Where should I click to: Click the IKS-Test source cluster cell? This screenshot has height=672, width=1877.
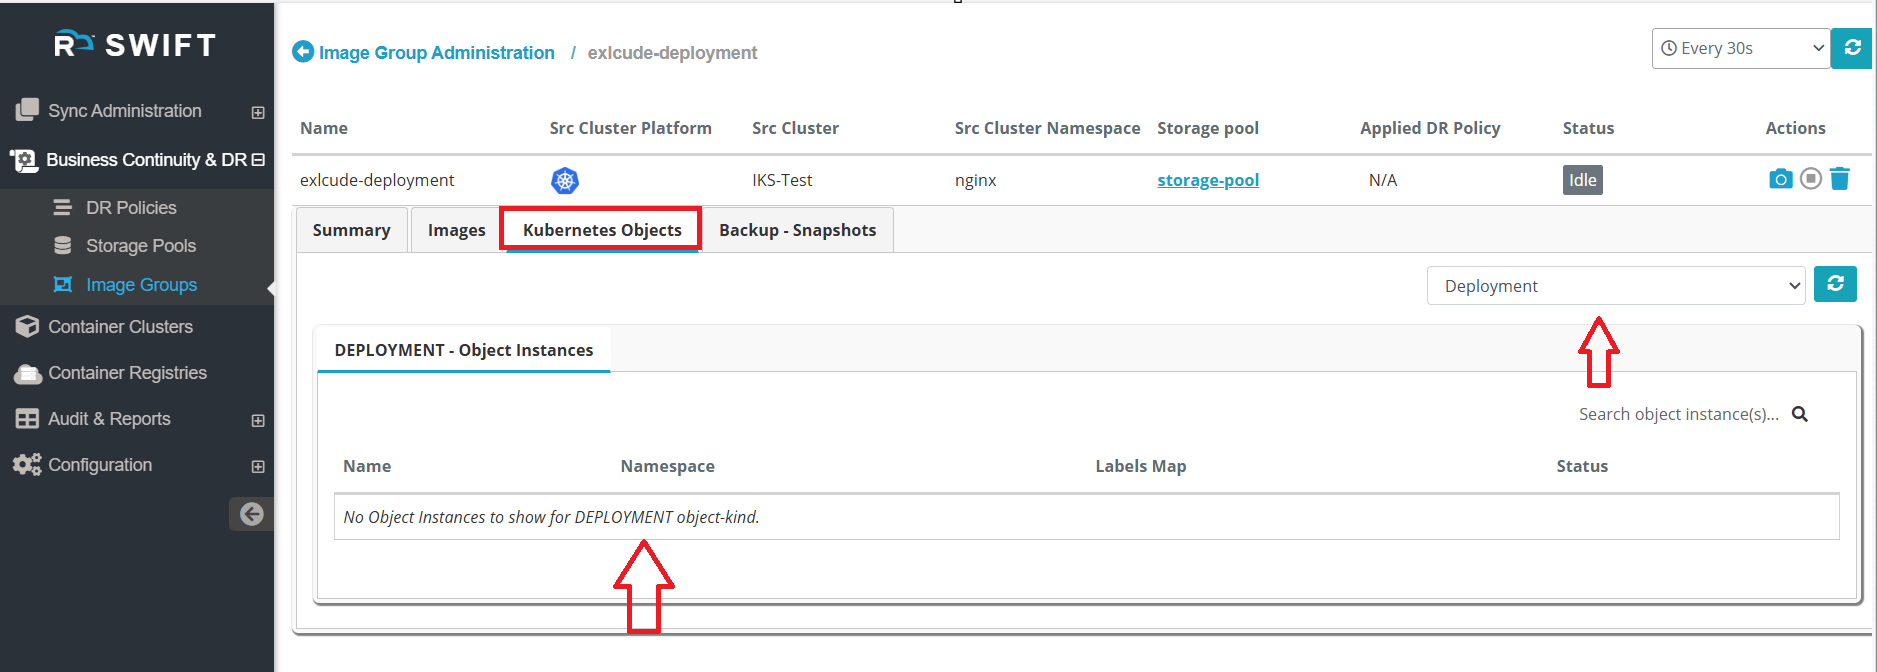pyautogui.click(x=782, y=180)
